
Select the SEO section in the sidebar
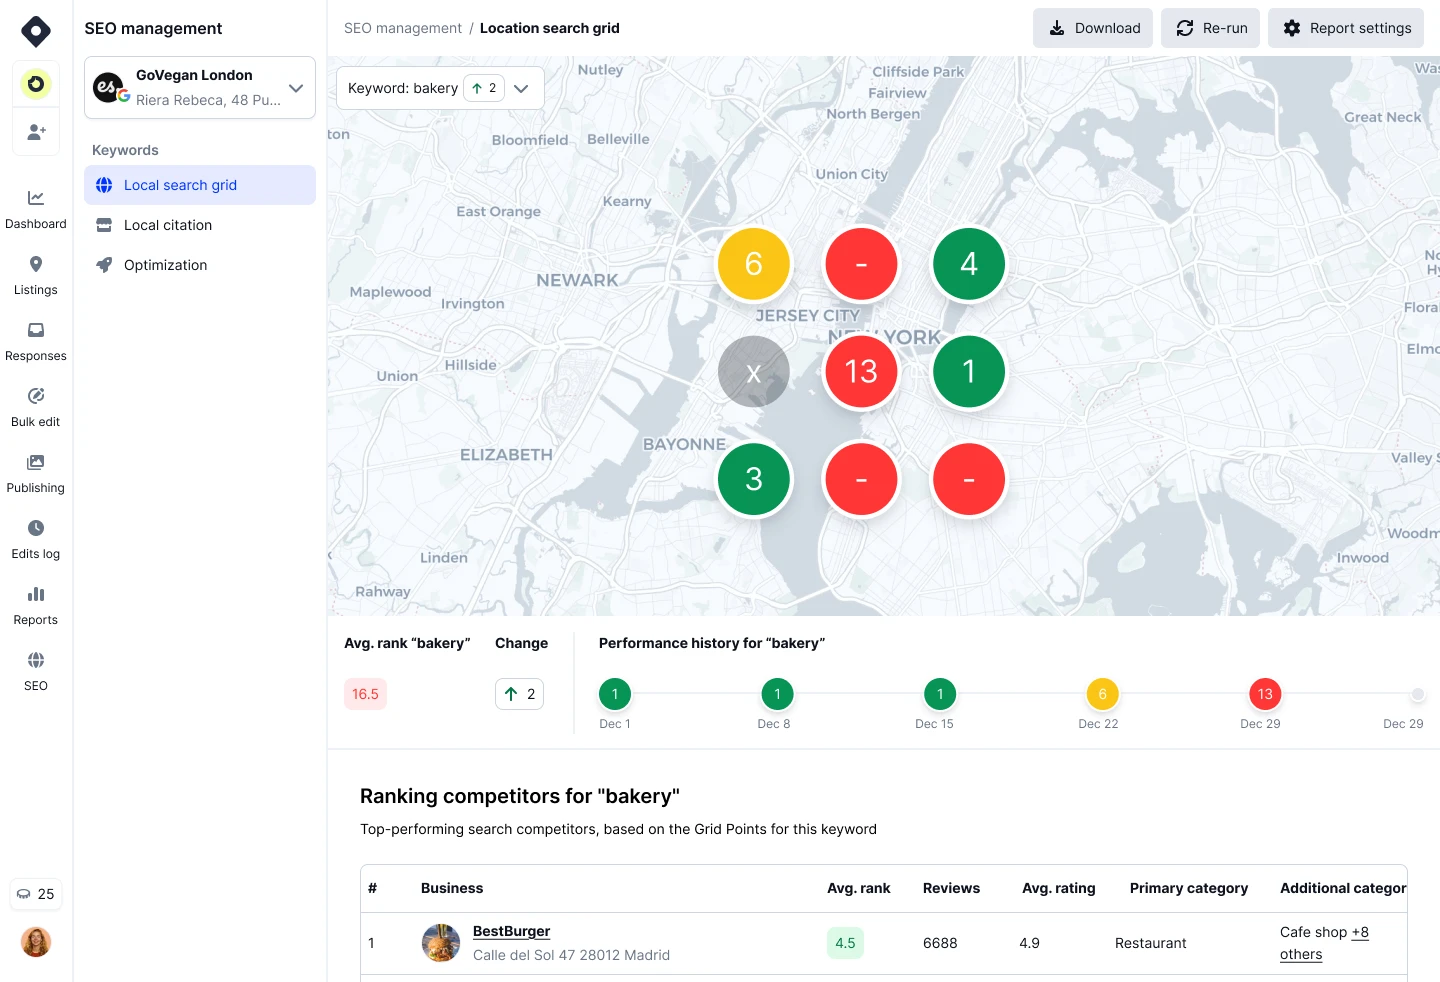[x=36, y=670]
